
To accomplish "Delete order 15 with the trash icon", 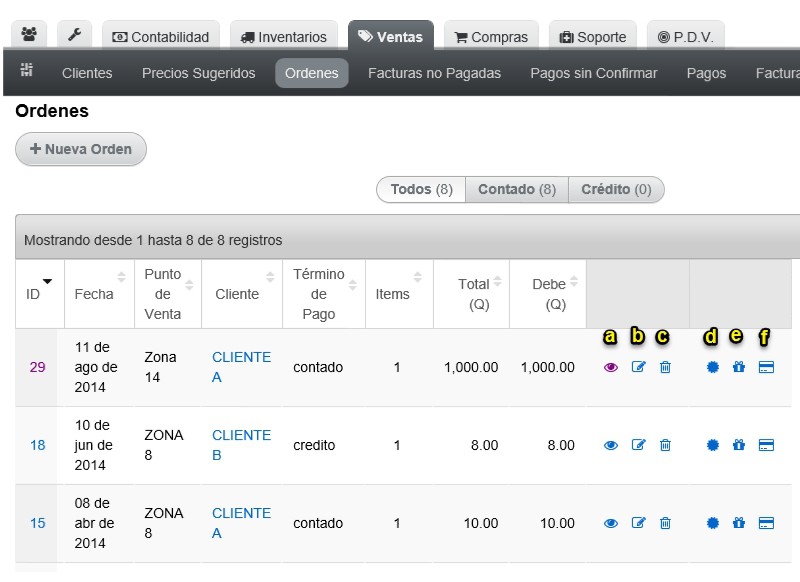I will tap(665, 523).
